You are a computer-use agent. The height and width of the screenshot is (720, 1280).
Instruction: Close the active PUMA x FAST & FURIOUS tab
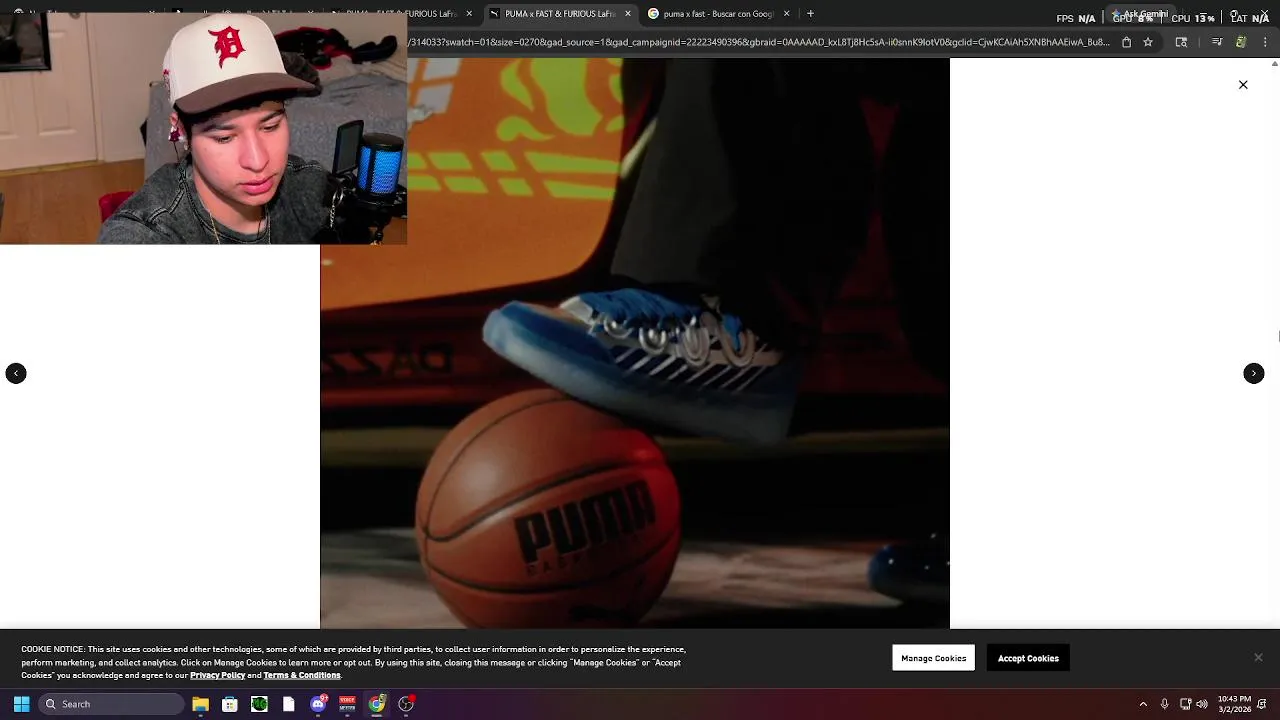click(628, 14)
